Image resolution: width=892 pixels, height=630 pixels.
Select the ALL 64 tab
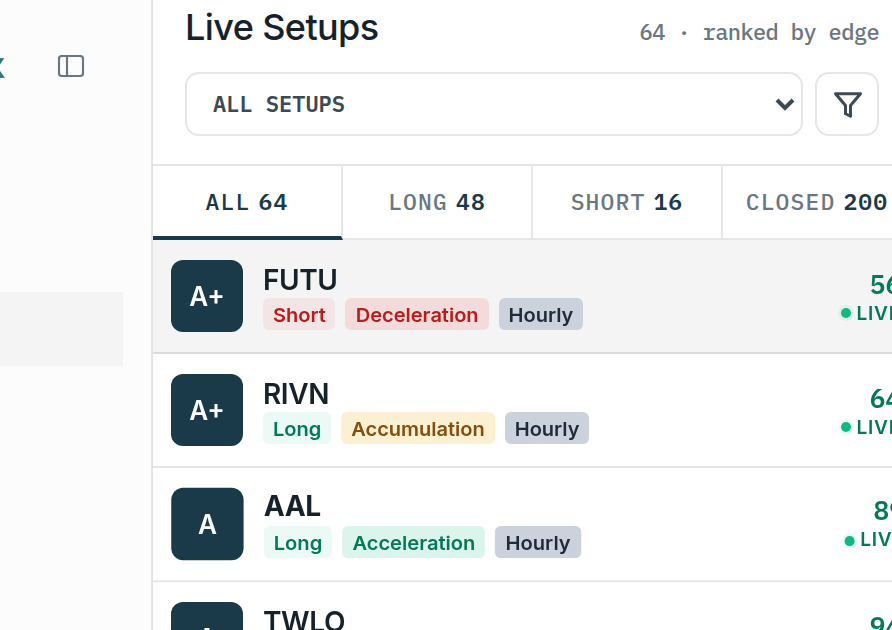click(x=247, y=203)
